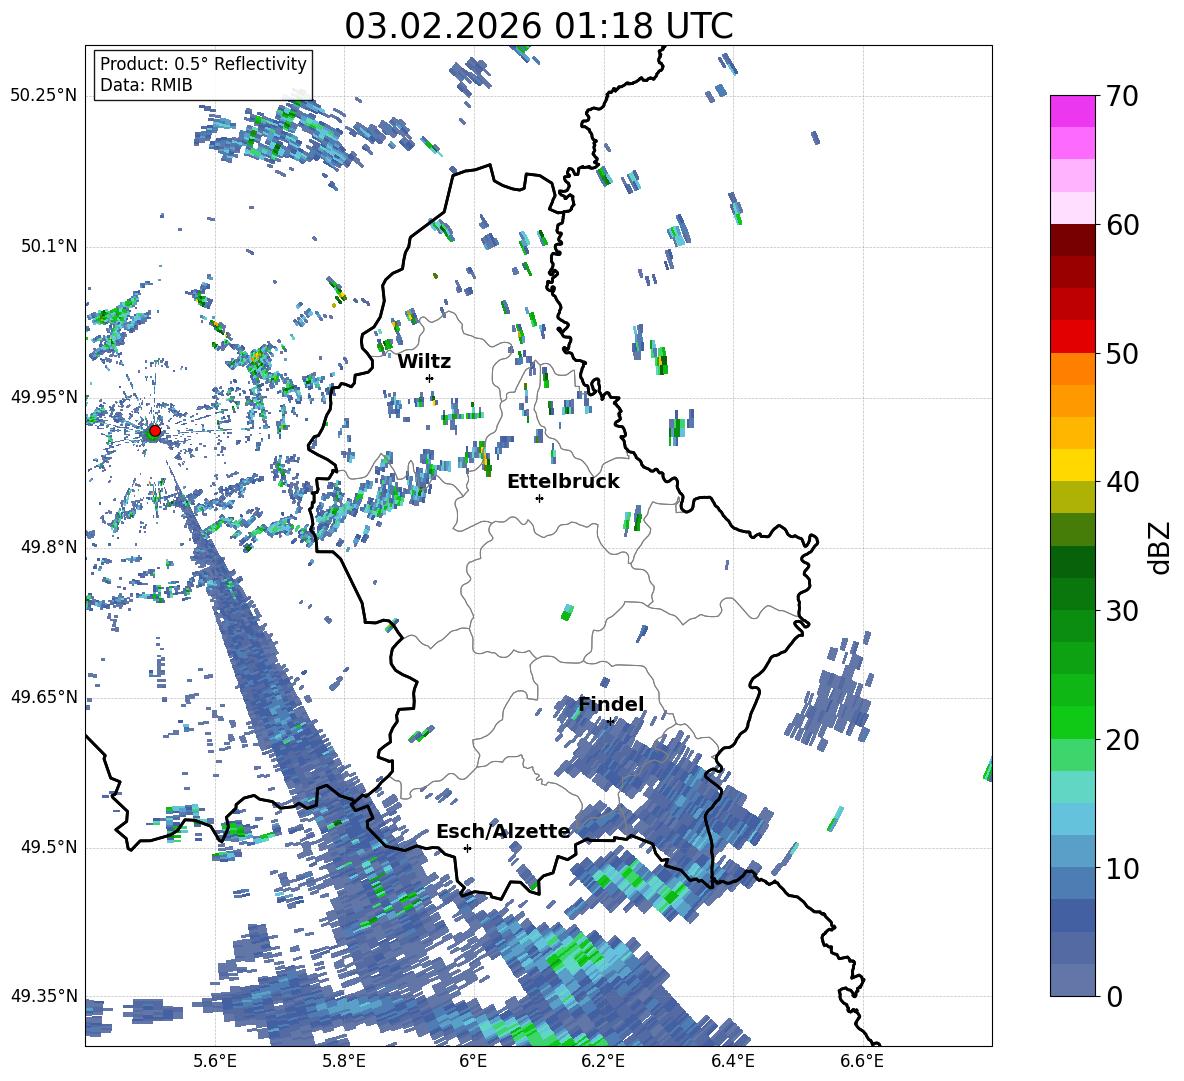The height and width of the screenshot is (1081, 1184).
Task: Pick the dark maroon swatch below 60
Action: [1072, 240]
